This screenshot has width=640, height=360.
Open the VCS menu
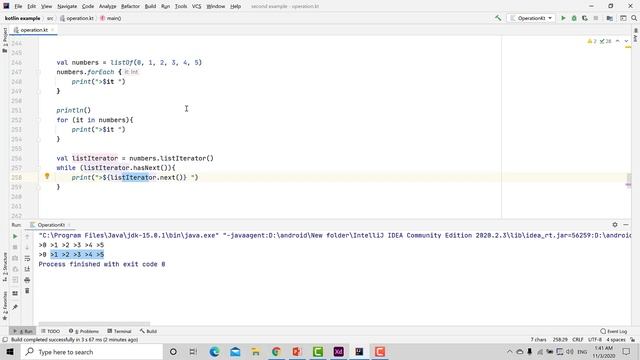[196, 6]
